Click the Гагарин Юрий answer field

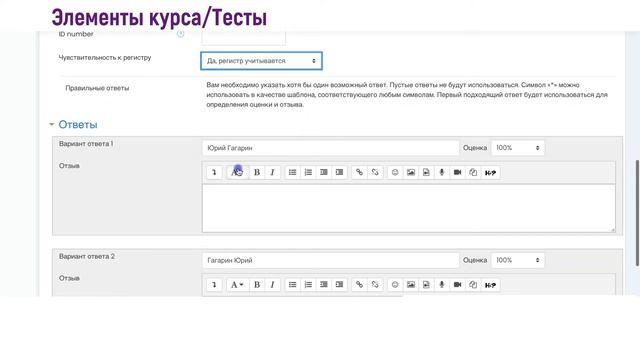(x=331, y=260)
